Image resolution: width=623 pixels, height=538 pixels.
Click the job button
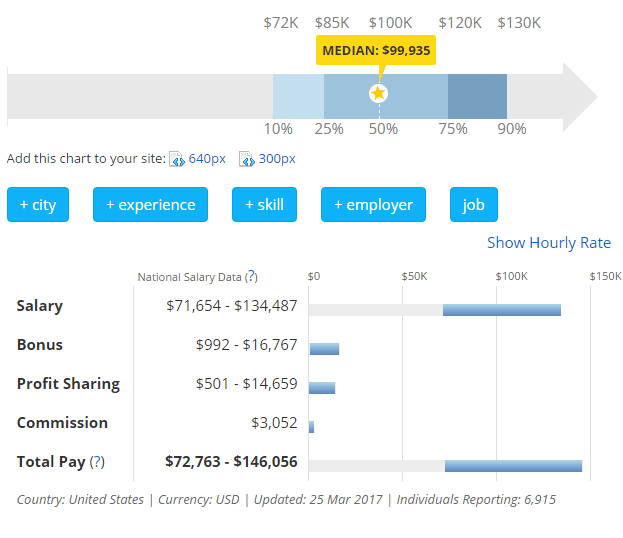(473, 205)
